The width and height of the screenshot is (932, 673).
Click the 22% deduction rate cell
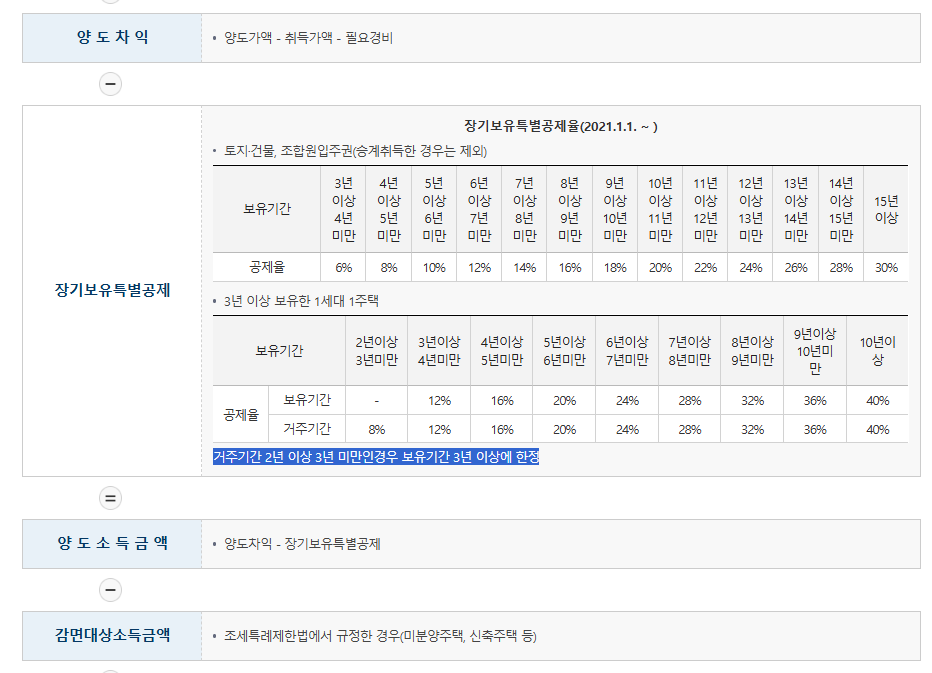(705, 268)
